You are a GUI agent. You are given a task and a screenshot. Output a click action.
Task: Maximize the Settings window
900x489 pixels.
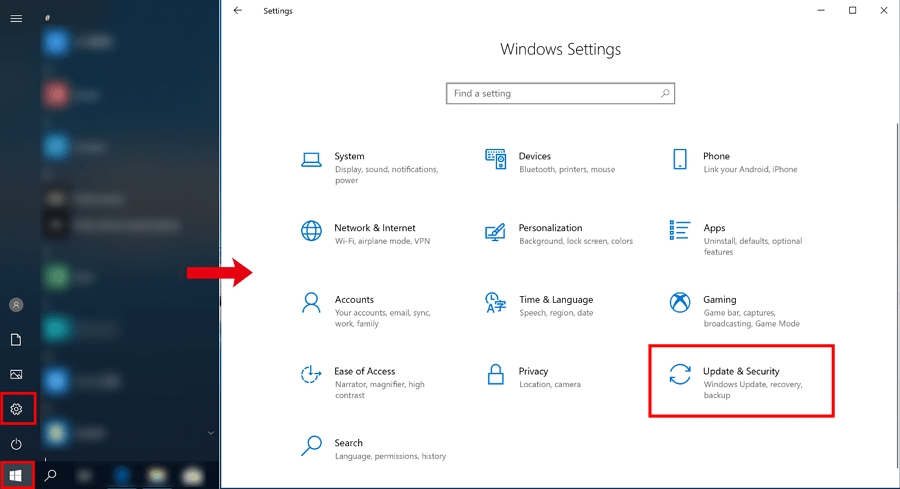(x=852, y=10)
